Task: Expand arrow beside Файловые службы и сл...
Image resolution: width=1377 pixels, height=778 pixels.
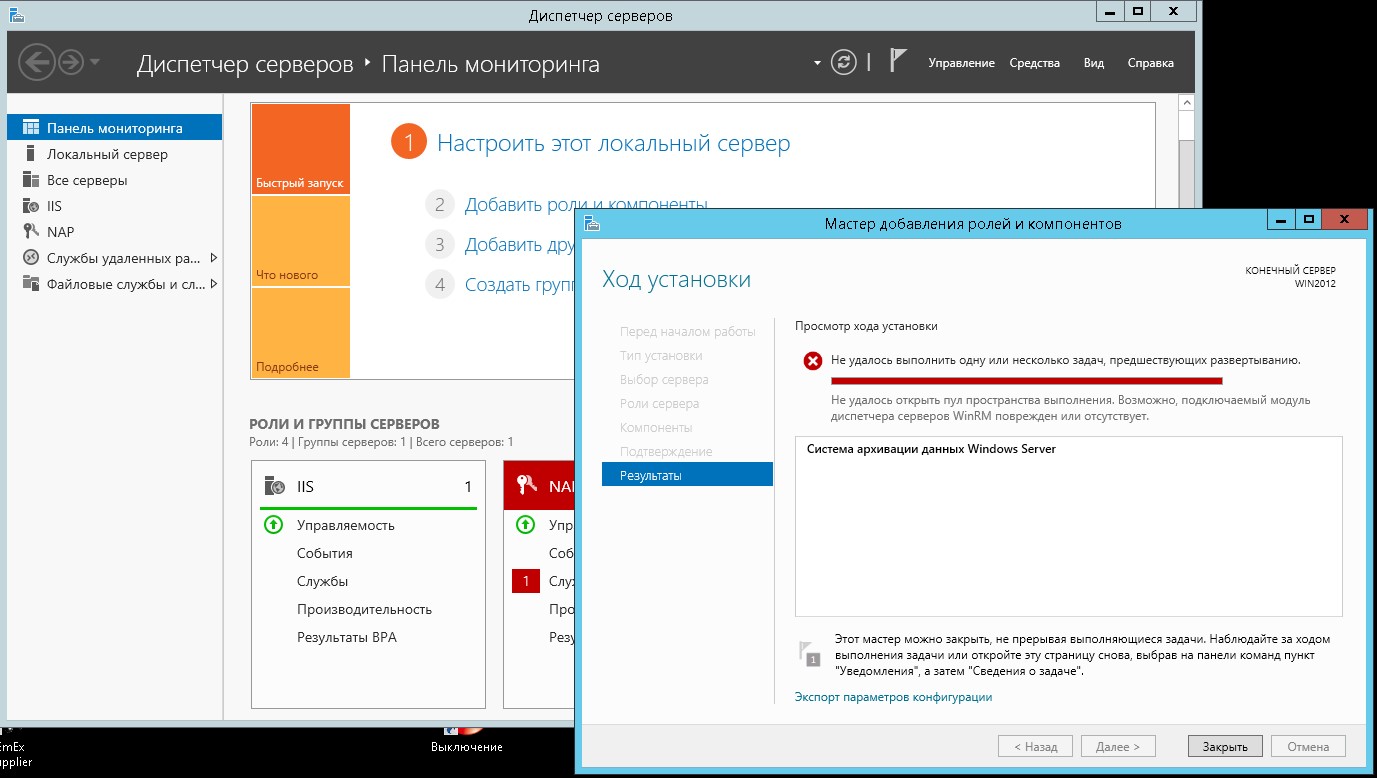Action: (213, 284)
